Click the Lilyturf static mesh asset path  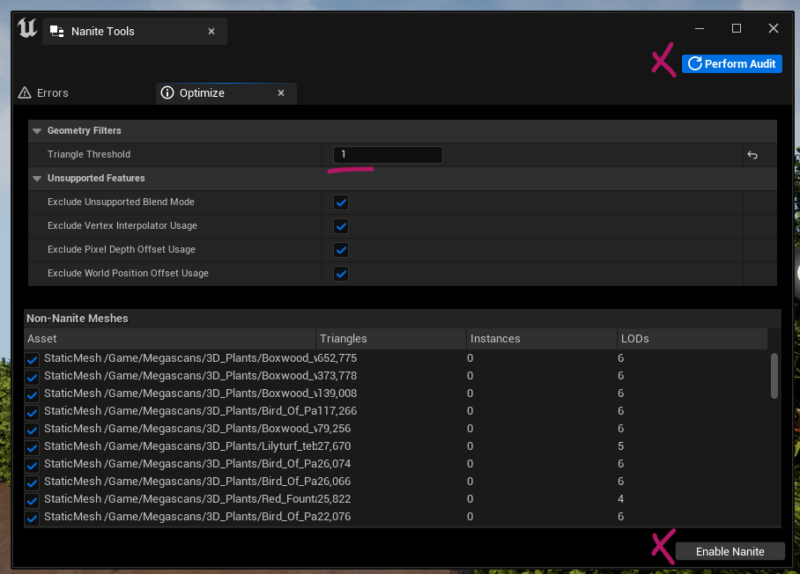point(181,446)
